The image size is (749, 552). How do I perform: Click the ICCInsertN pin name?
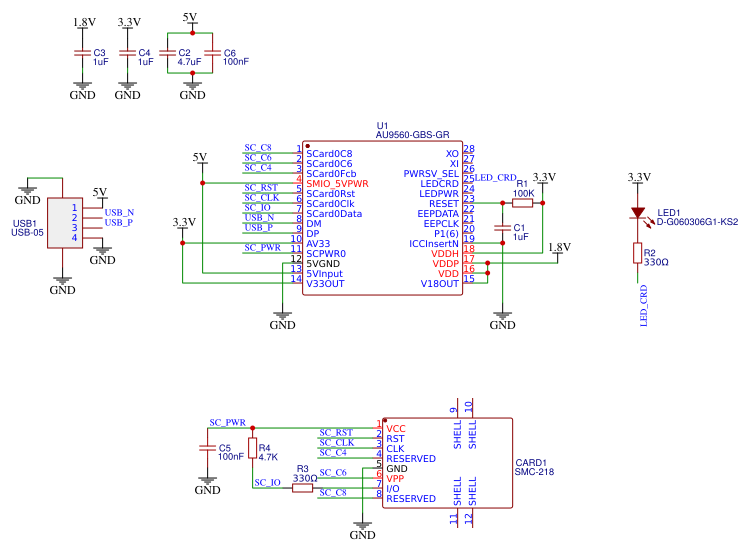point(434,244)
